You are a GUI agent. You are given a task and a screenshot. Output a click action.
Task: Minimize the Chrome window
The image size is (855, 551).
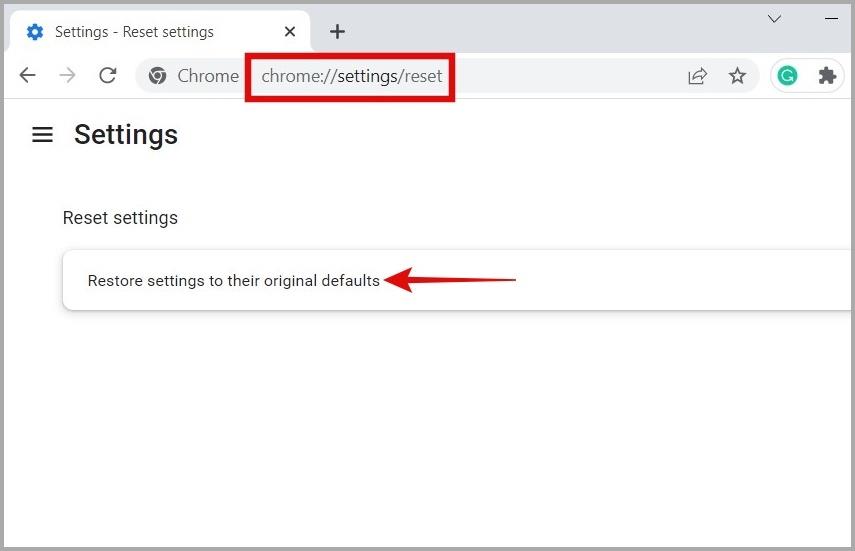coord(831,19)
